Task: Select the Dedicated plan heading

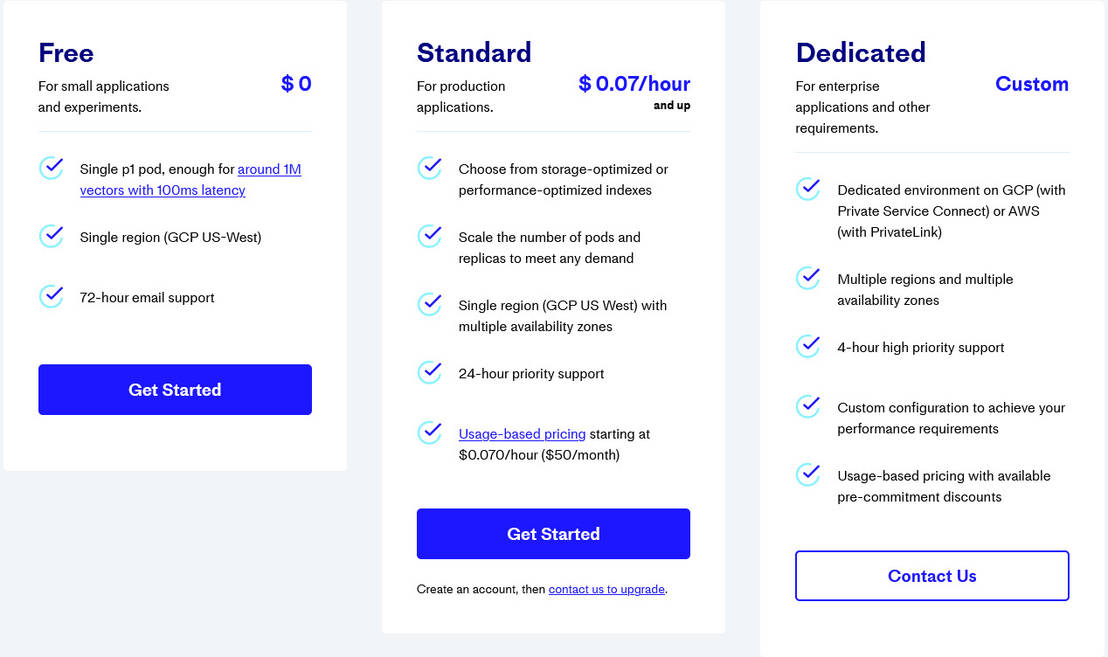Action: coord(860,52)
